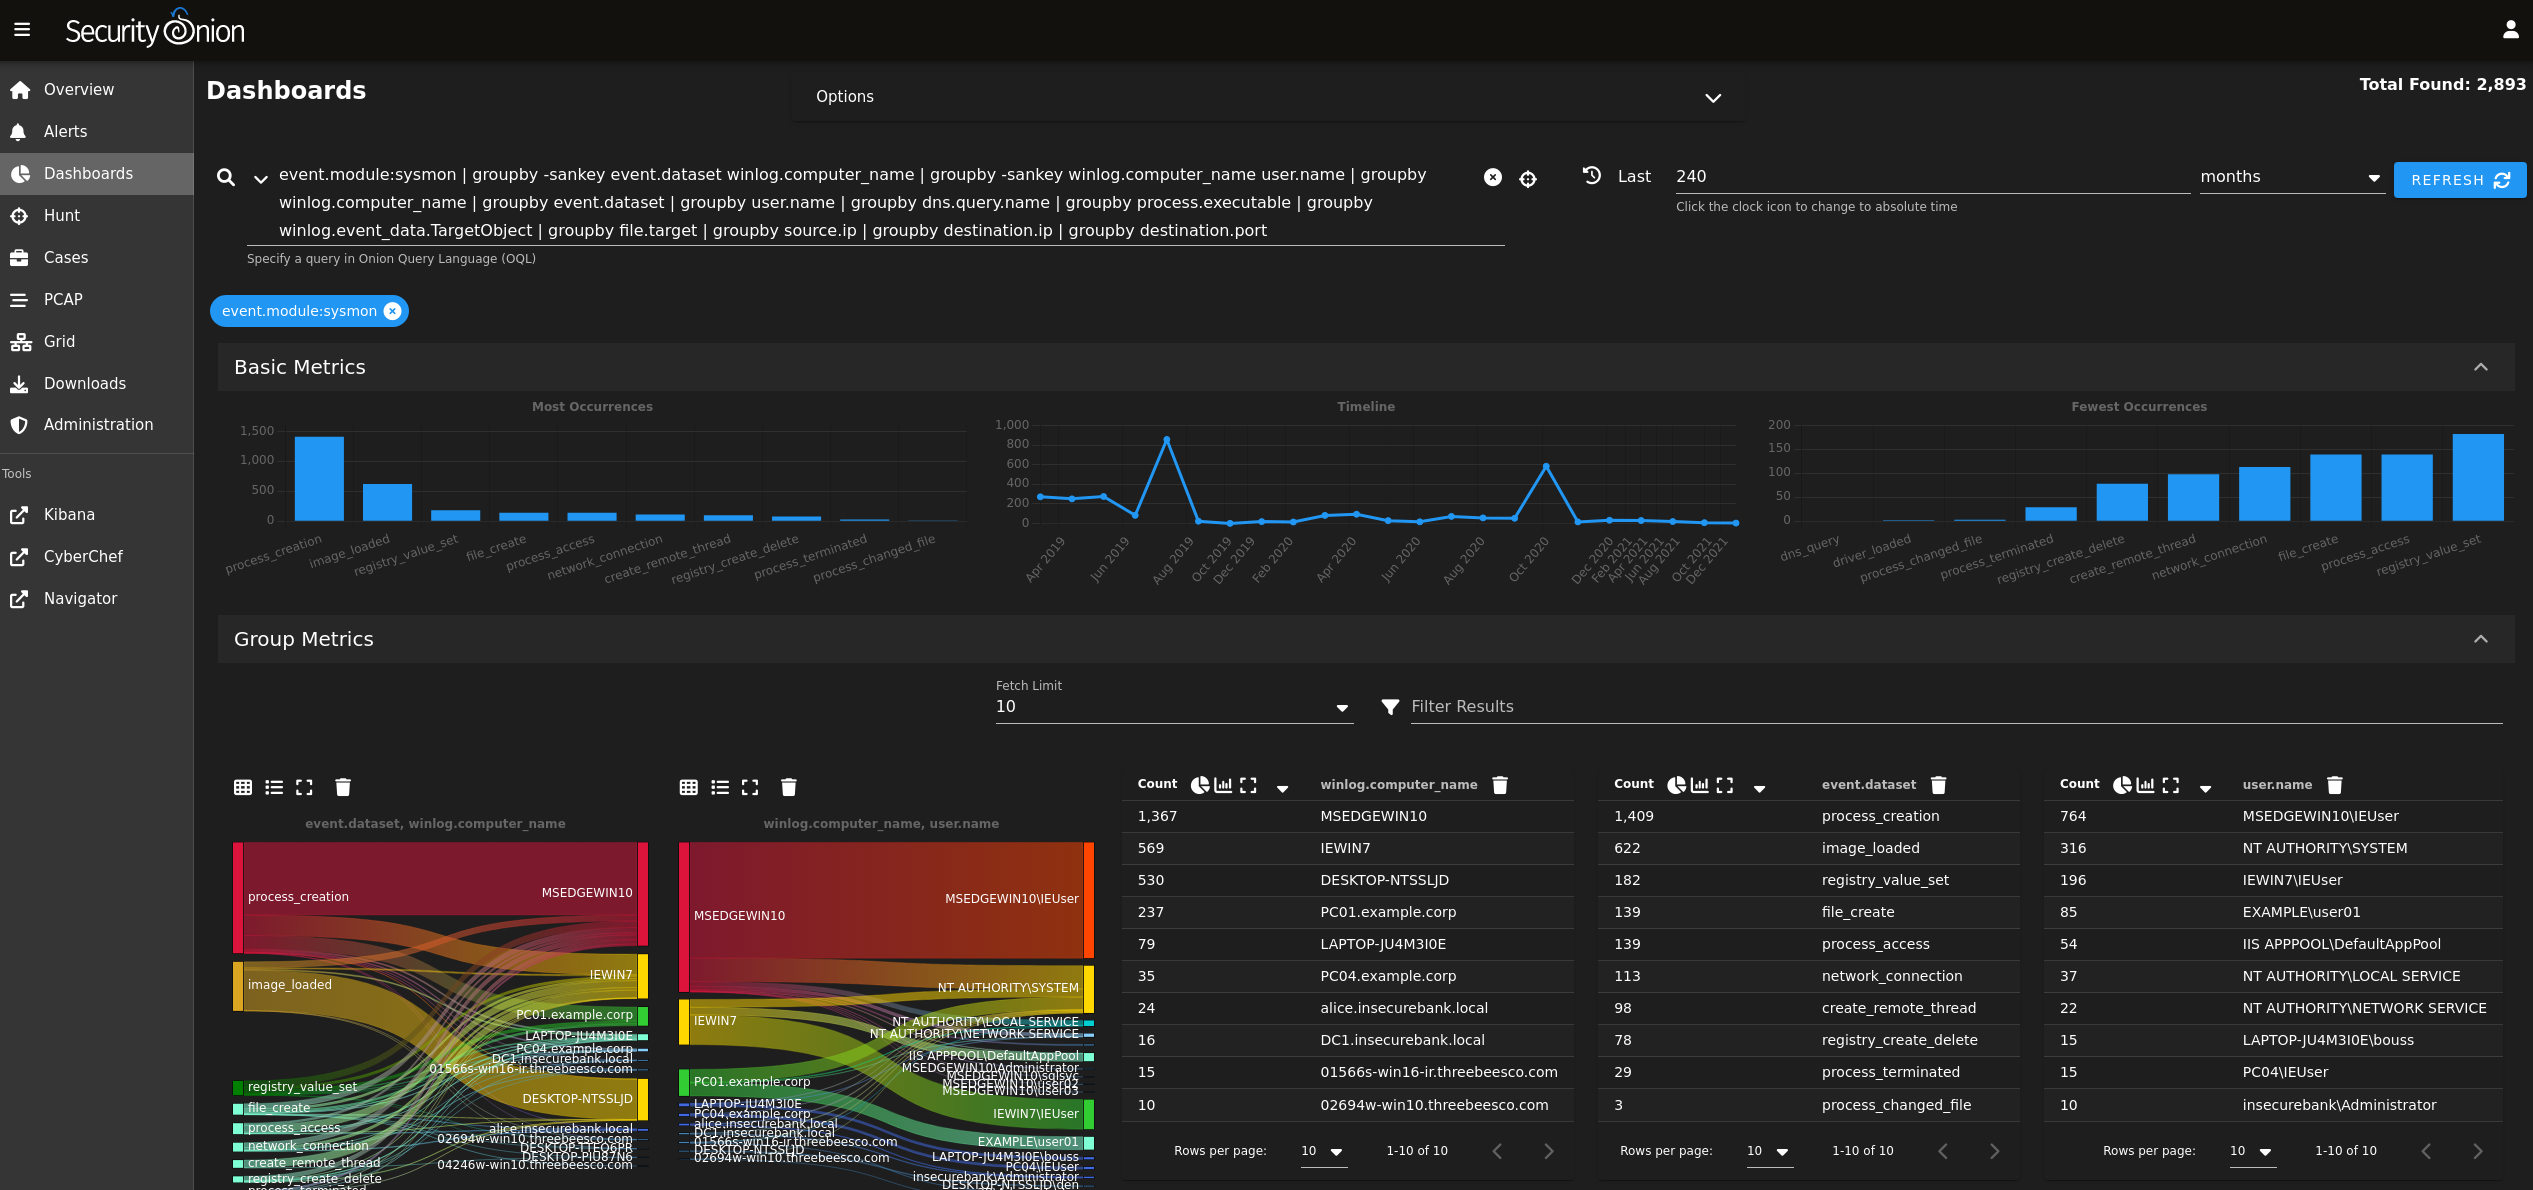The image size is (2533, 1190).
Task: Delete the event.dataset Sankey groupby
Action: pos(343,787)
